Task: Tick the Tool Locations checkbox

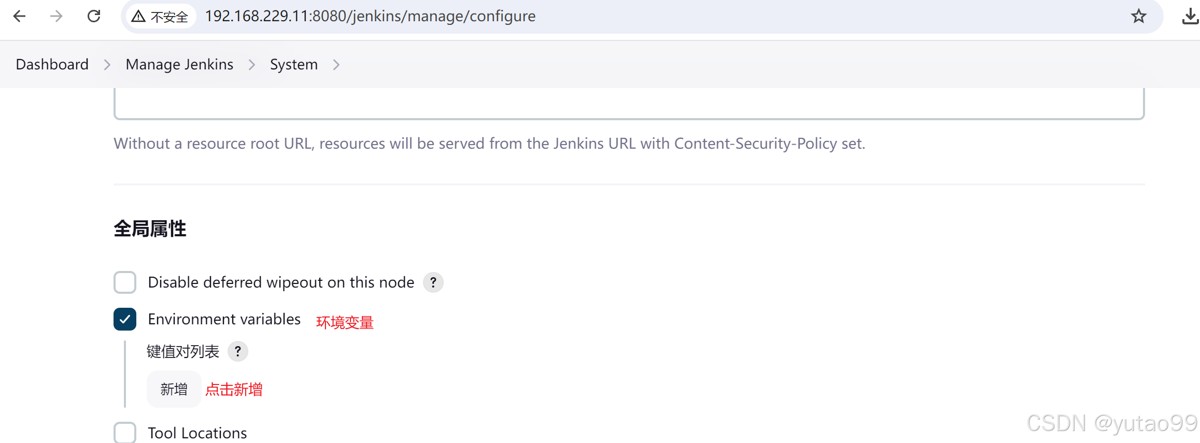Action: (125, 433)
